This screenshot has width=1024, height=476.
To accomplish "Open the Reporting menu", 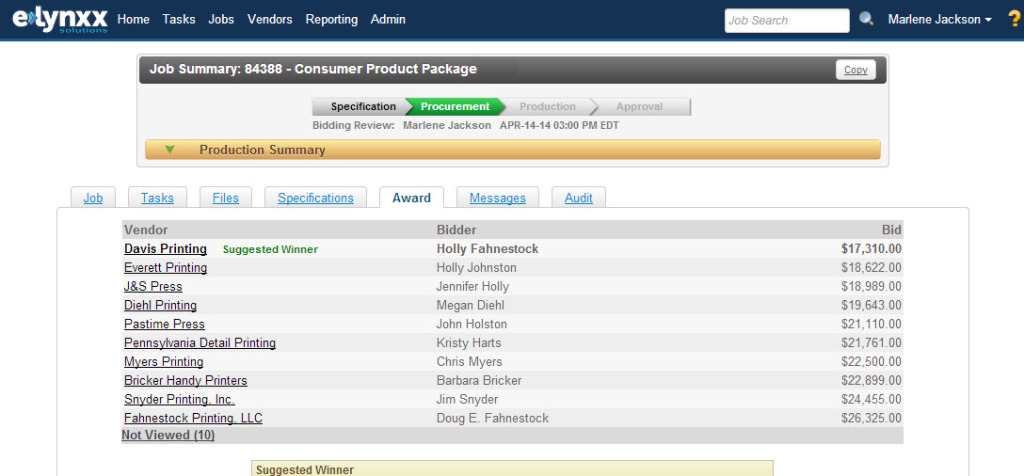I will click(332, 20).
